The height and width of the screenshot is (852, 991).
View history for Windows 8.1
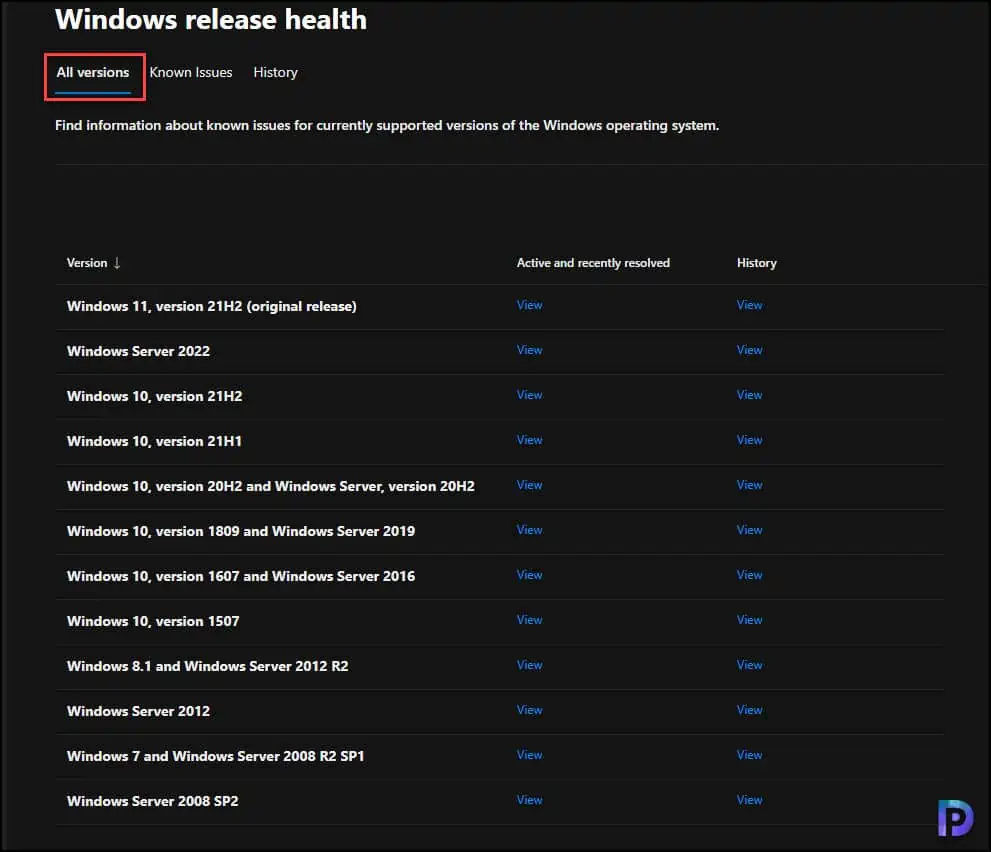point(750,665)
